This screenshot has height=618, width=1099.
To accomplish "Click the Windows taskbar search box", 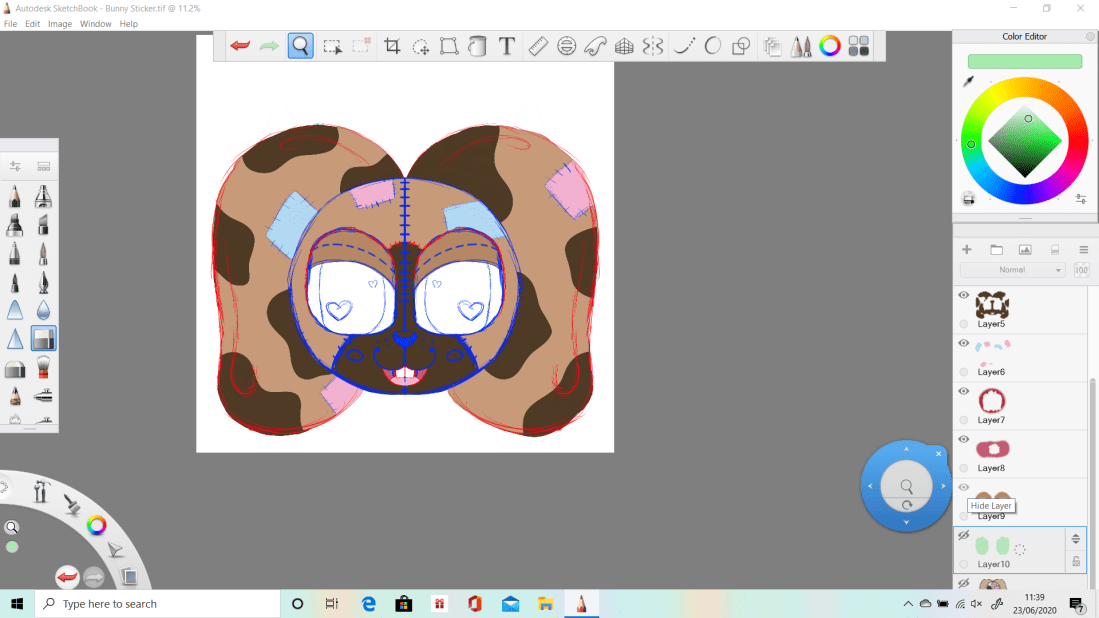I will pos(158,604).
